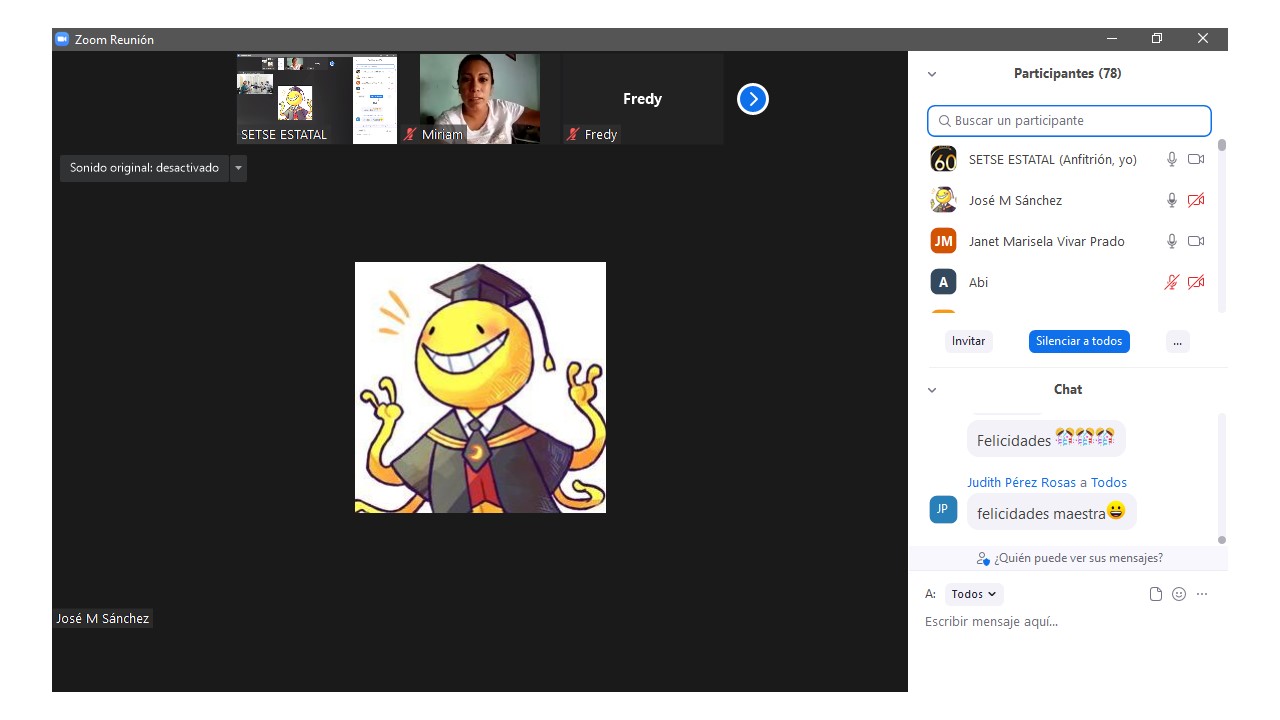Click the JM avatar of Janet Marisela

coord(943,241)
